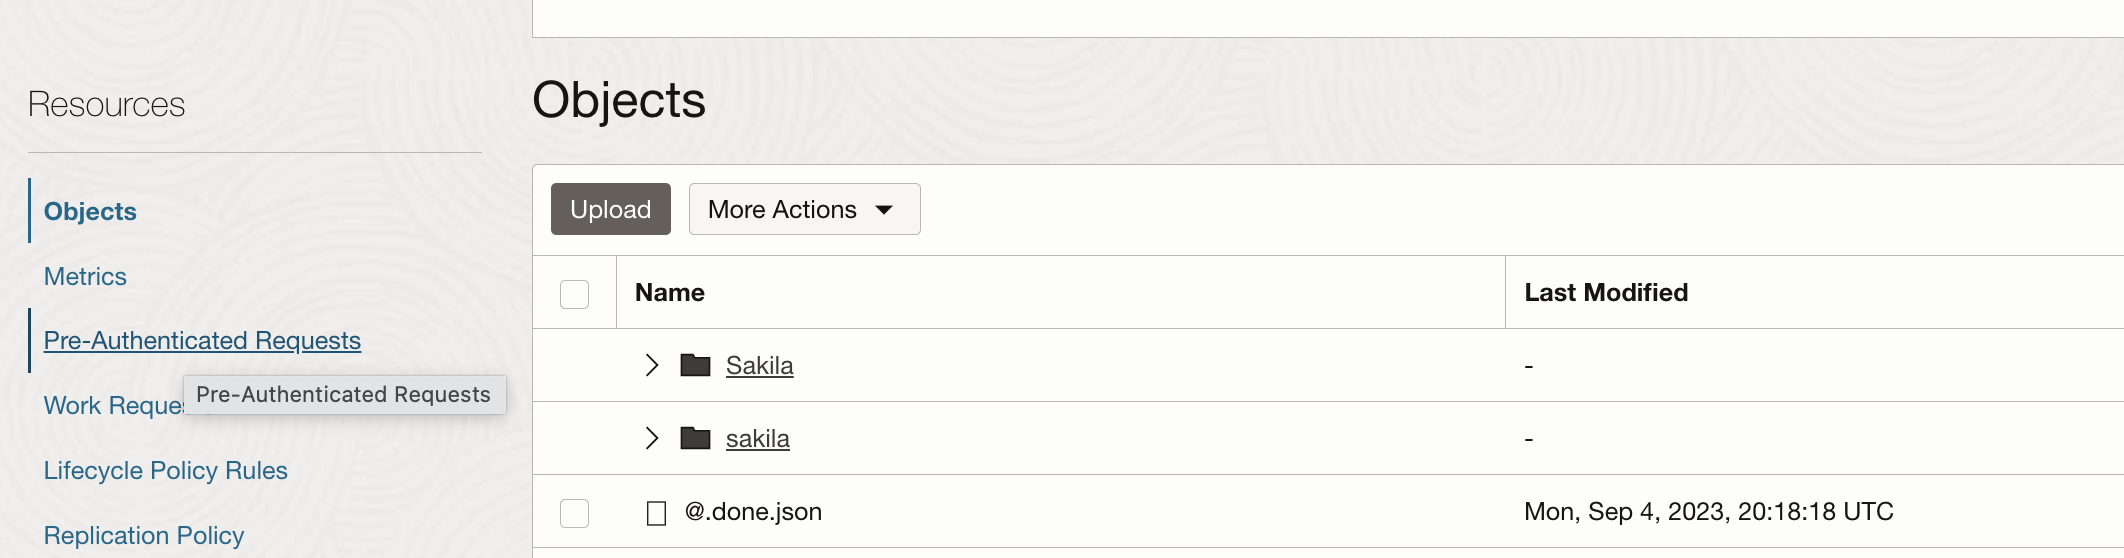Click the @.done.json file name
This screenshot has height=558, width=2124.
pos(753,512)
